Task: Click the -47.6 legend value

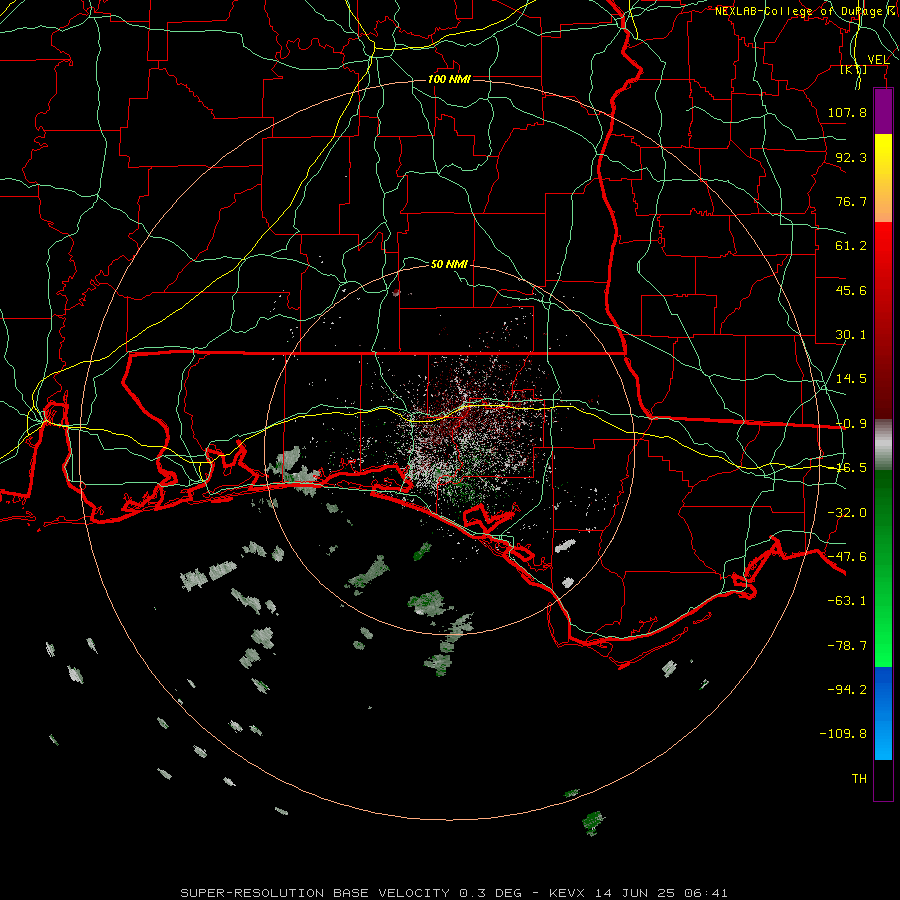Action: point(847,557)
